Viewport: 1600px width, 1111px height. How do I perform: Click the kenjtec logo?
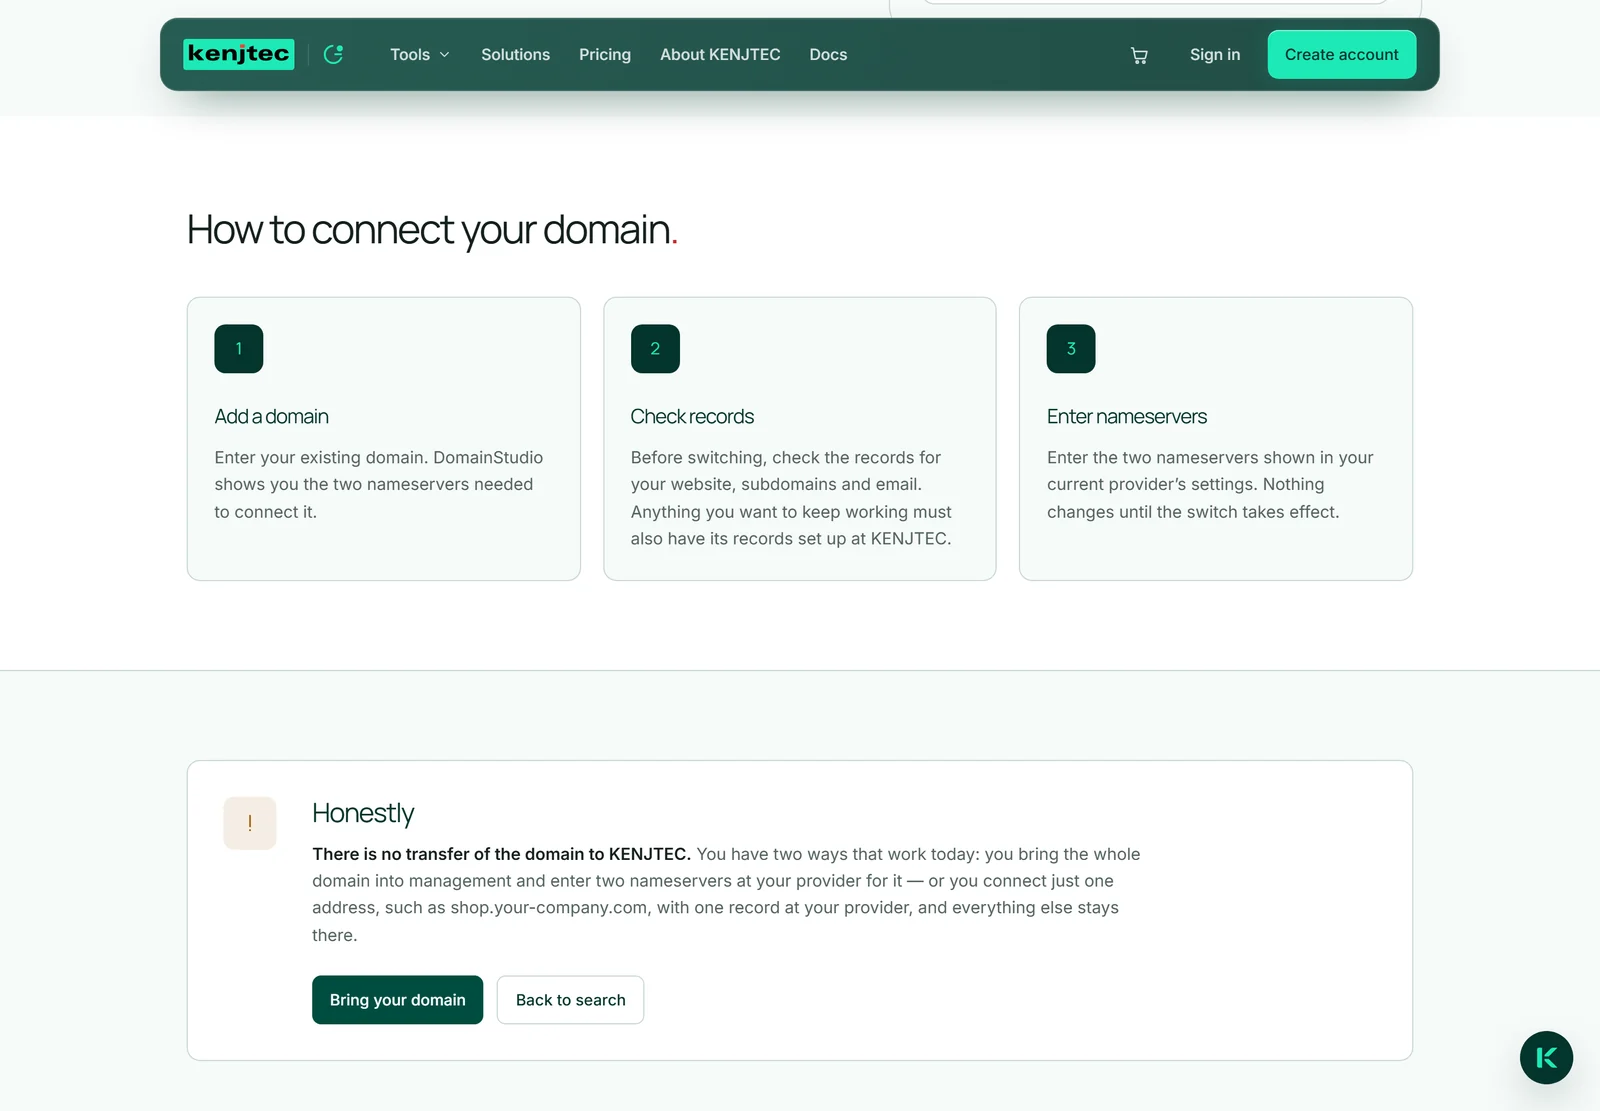point(238,54)
